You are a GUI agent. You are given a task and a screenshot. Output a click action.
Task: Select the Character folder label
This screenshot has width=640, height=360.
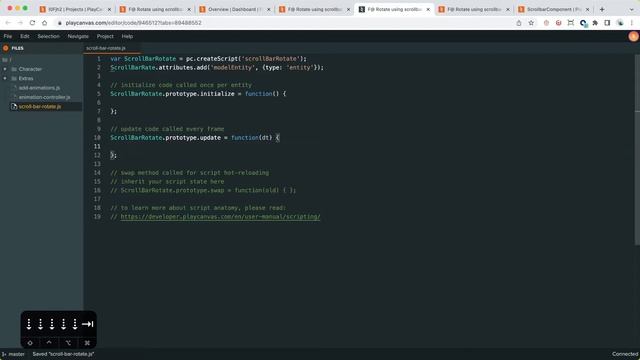pos(30,69)
